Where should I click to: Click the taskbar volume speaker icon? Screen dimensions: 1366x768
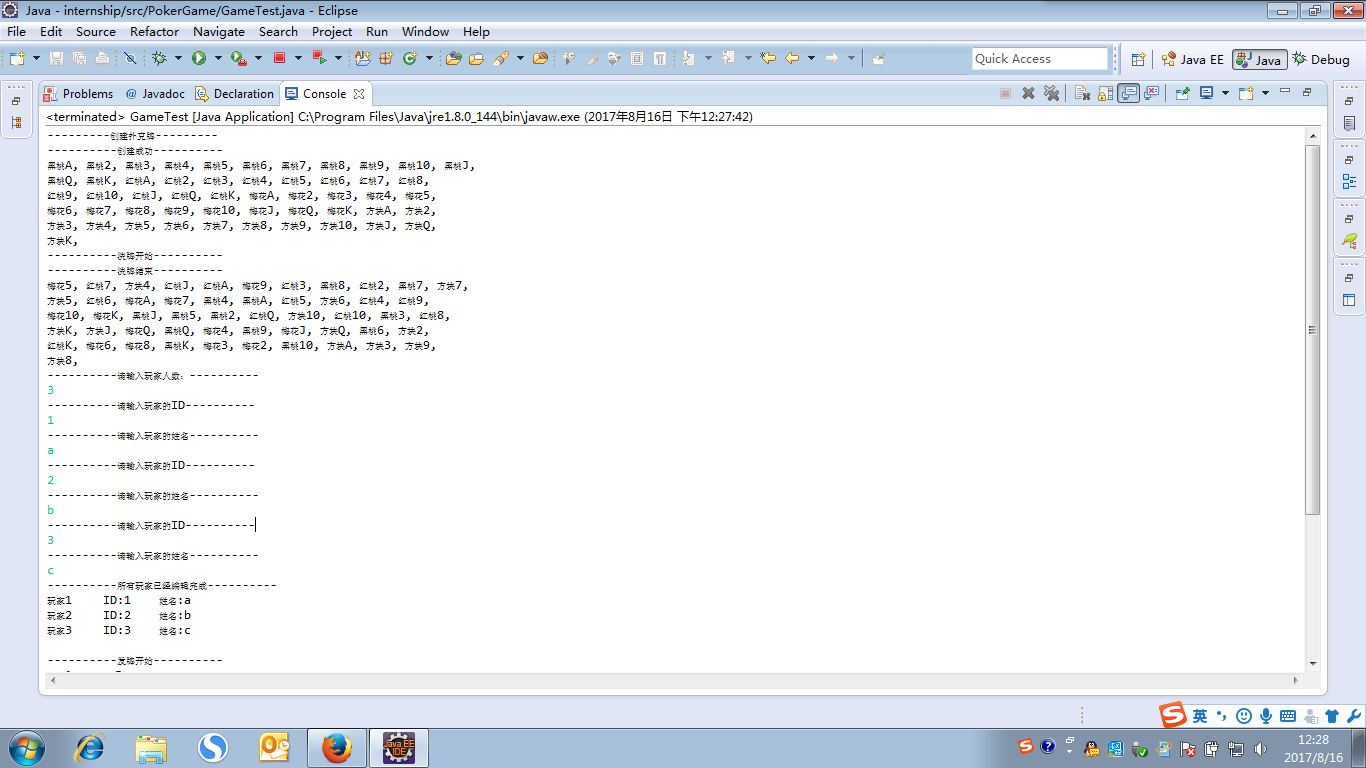1260,748
